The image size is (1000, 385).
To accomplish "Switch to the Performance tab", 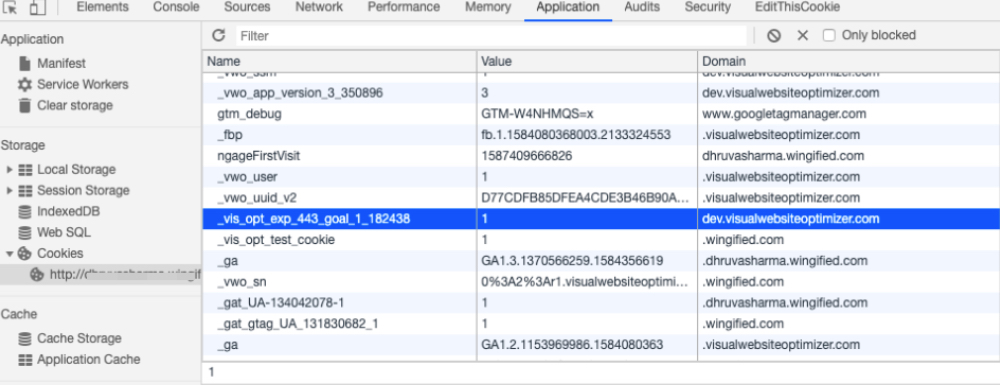I will pyautogui.click(x=404, y=7).
